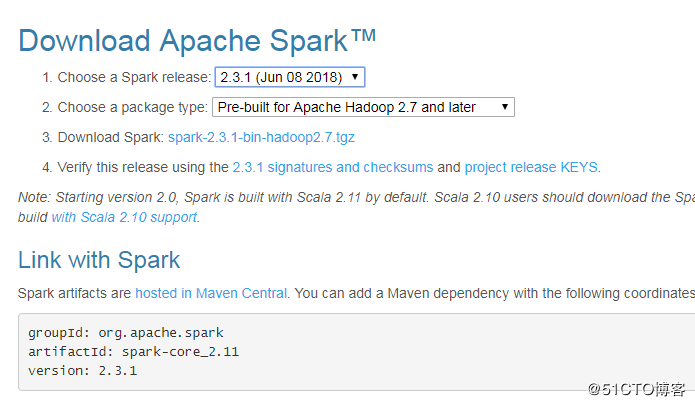Expand the package type dropdown
Image resolution: width=695 pixels, height=406 pixels.
click(x=363, y=107)
